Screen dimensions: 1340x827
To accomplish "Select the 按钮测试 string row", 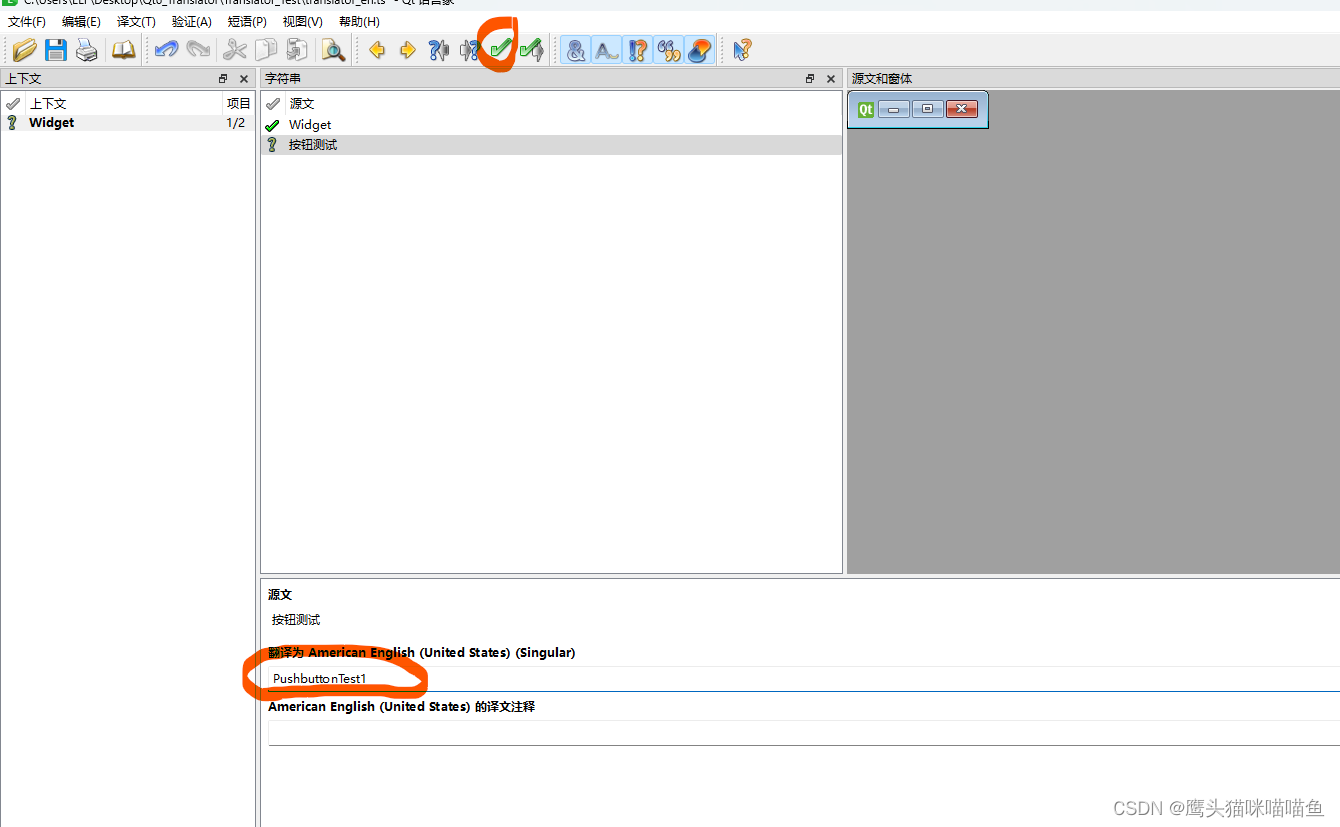I will click(x=551, y=145).
